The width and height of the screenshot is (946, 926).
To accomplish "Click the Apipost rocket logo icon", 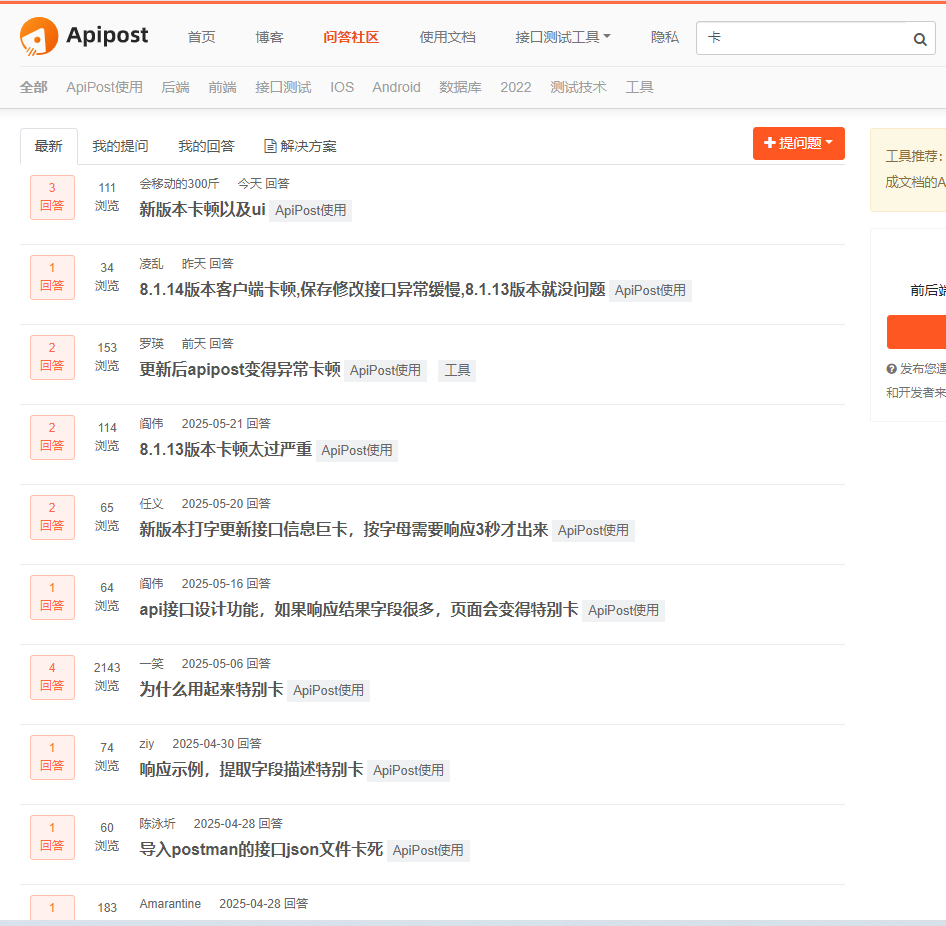I will coord(39,36).
